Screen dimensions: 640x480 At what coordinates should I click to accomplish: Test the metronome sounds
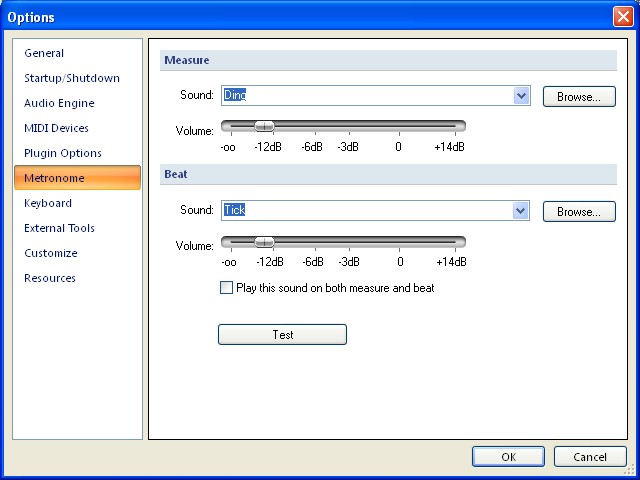[282, 335]
